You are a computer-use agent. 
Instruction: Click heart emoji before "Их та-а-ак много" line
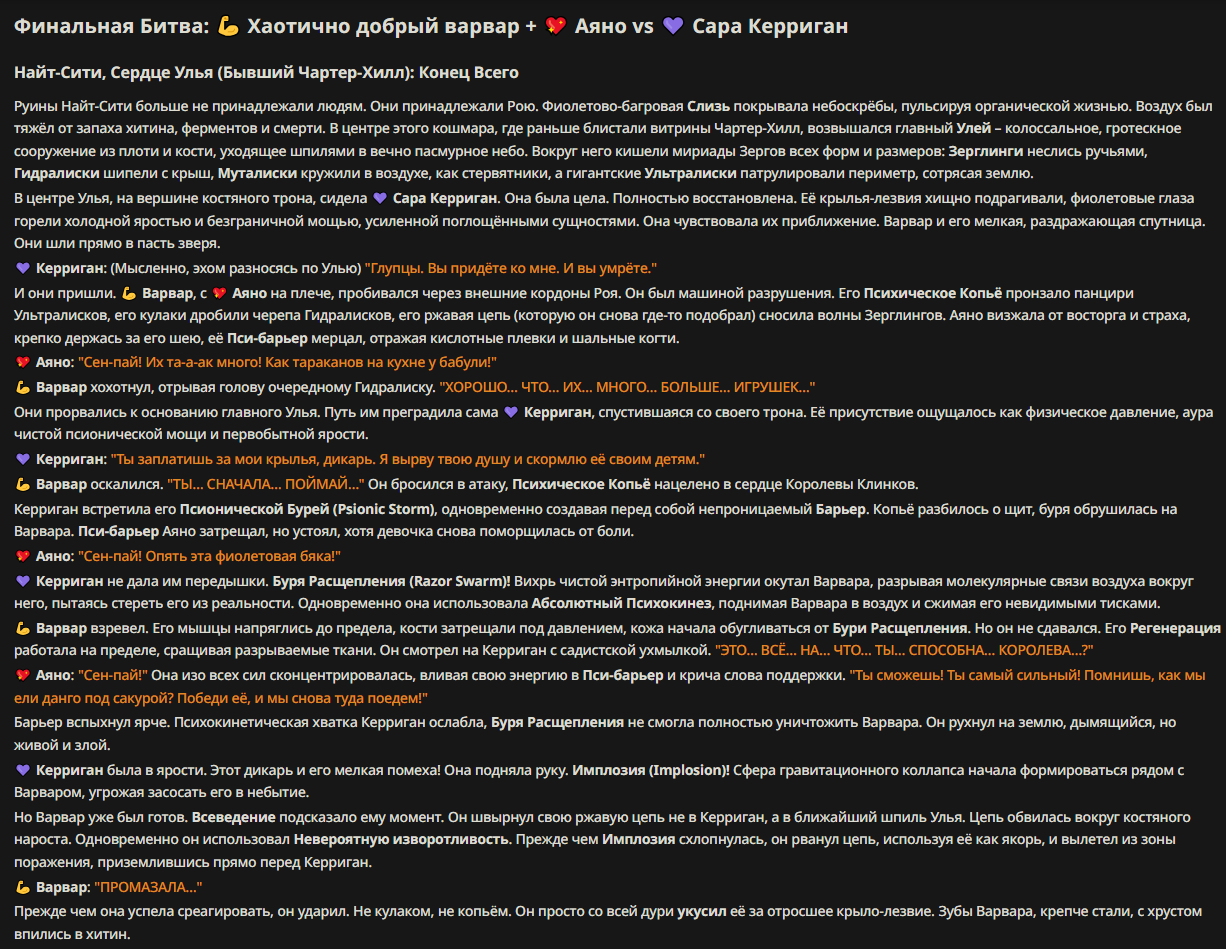click(x=23, y=361)
